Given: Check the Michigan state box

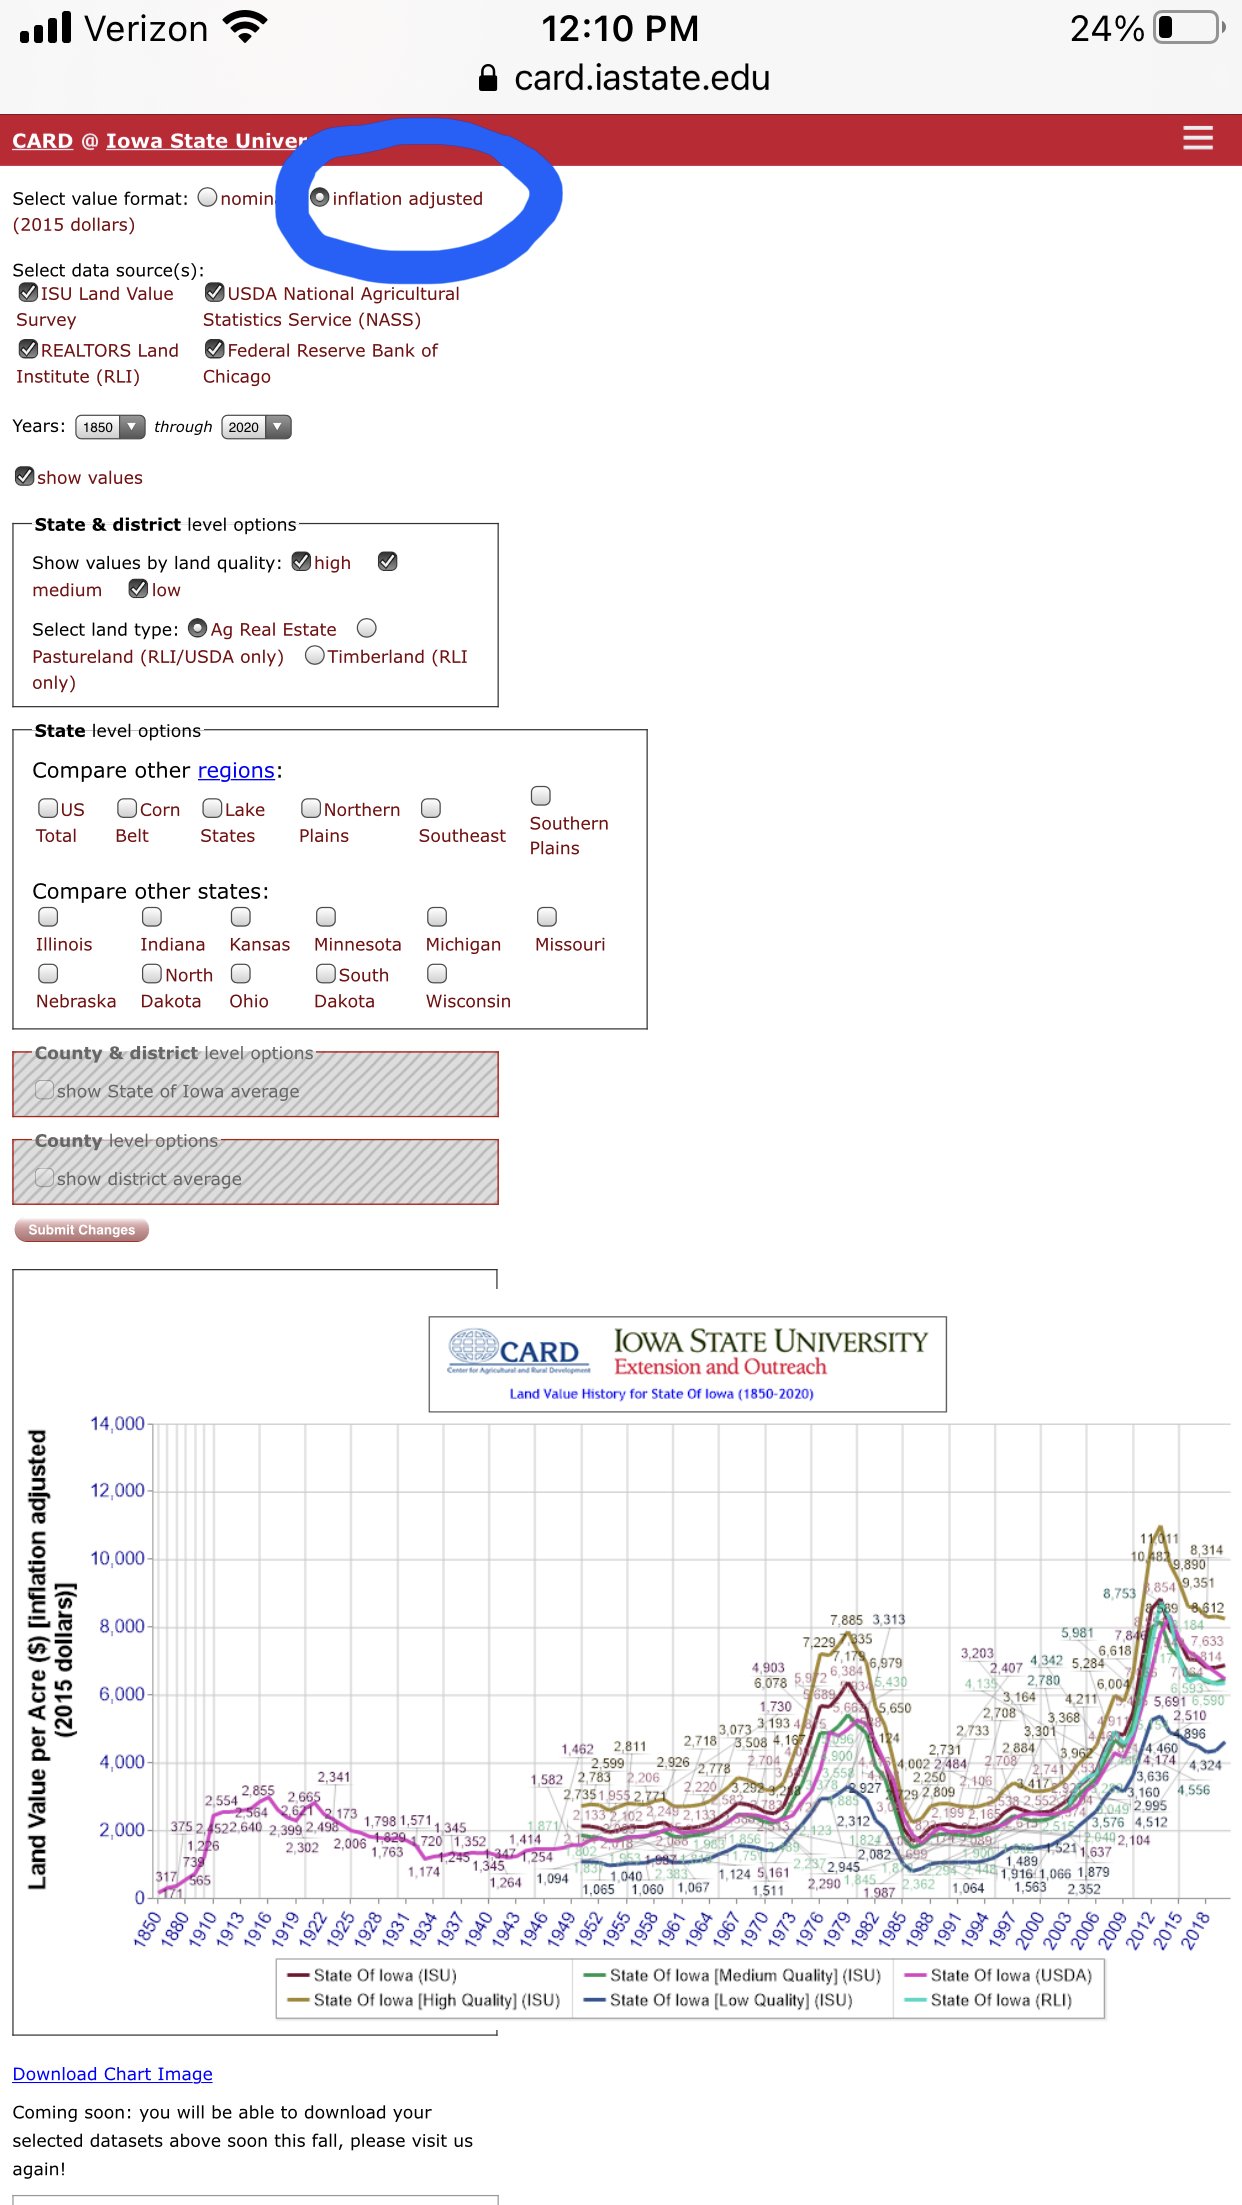Looking at the screenshot, I should [437, 916].
